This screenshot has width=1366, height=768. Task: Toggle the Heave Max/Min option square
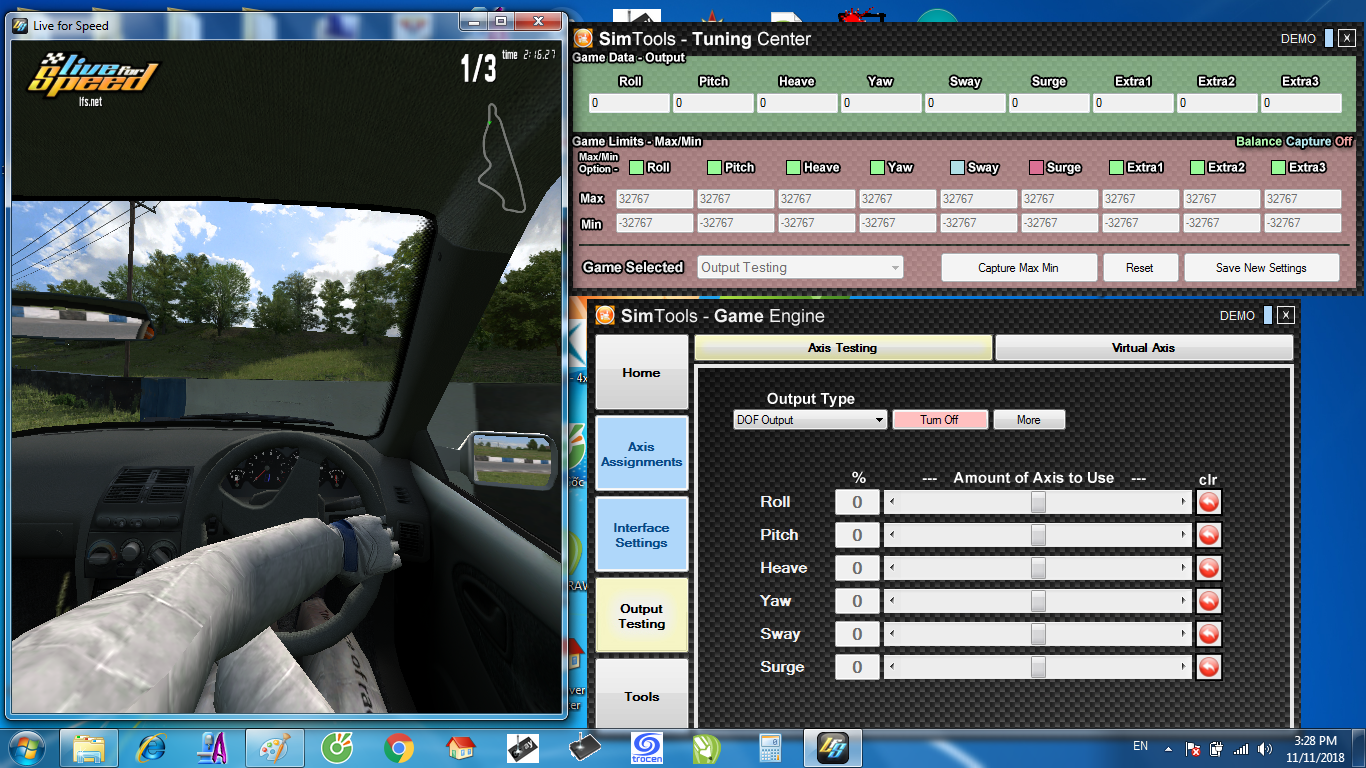(x=793, y=167)
